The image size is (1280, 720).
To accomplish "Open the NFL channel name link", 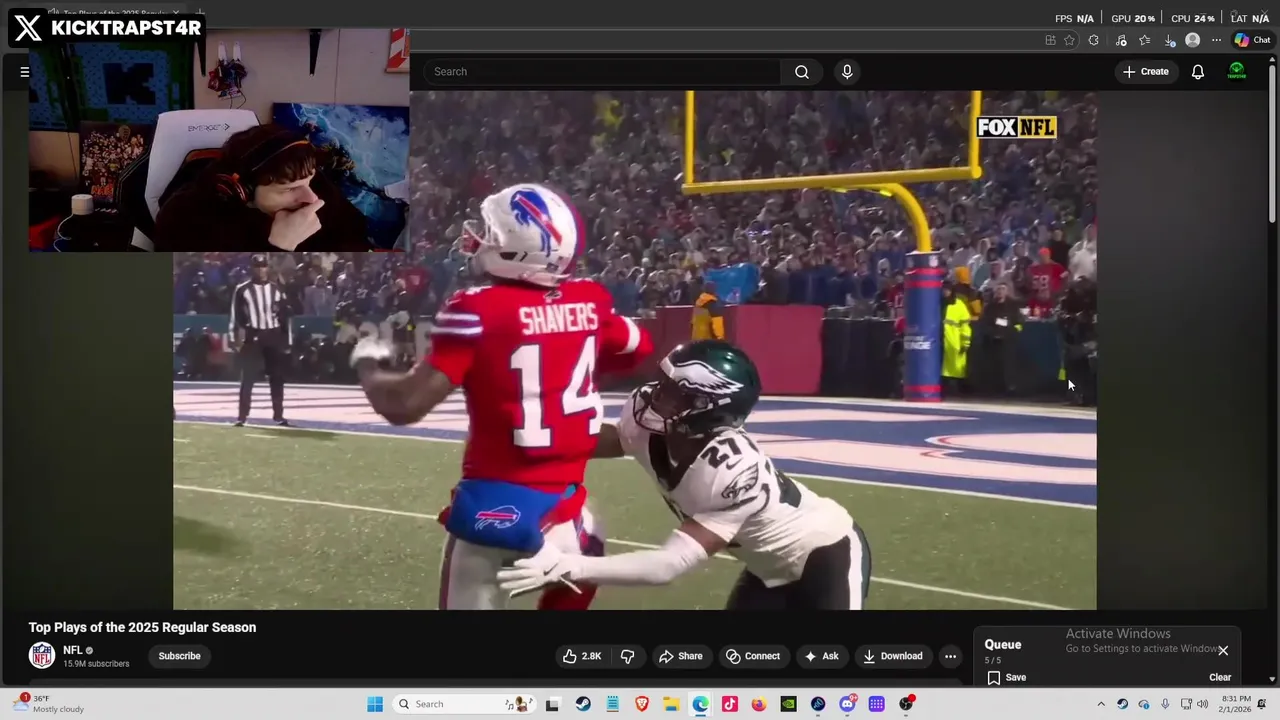I will pyautogui.click(x=72, y=650).
